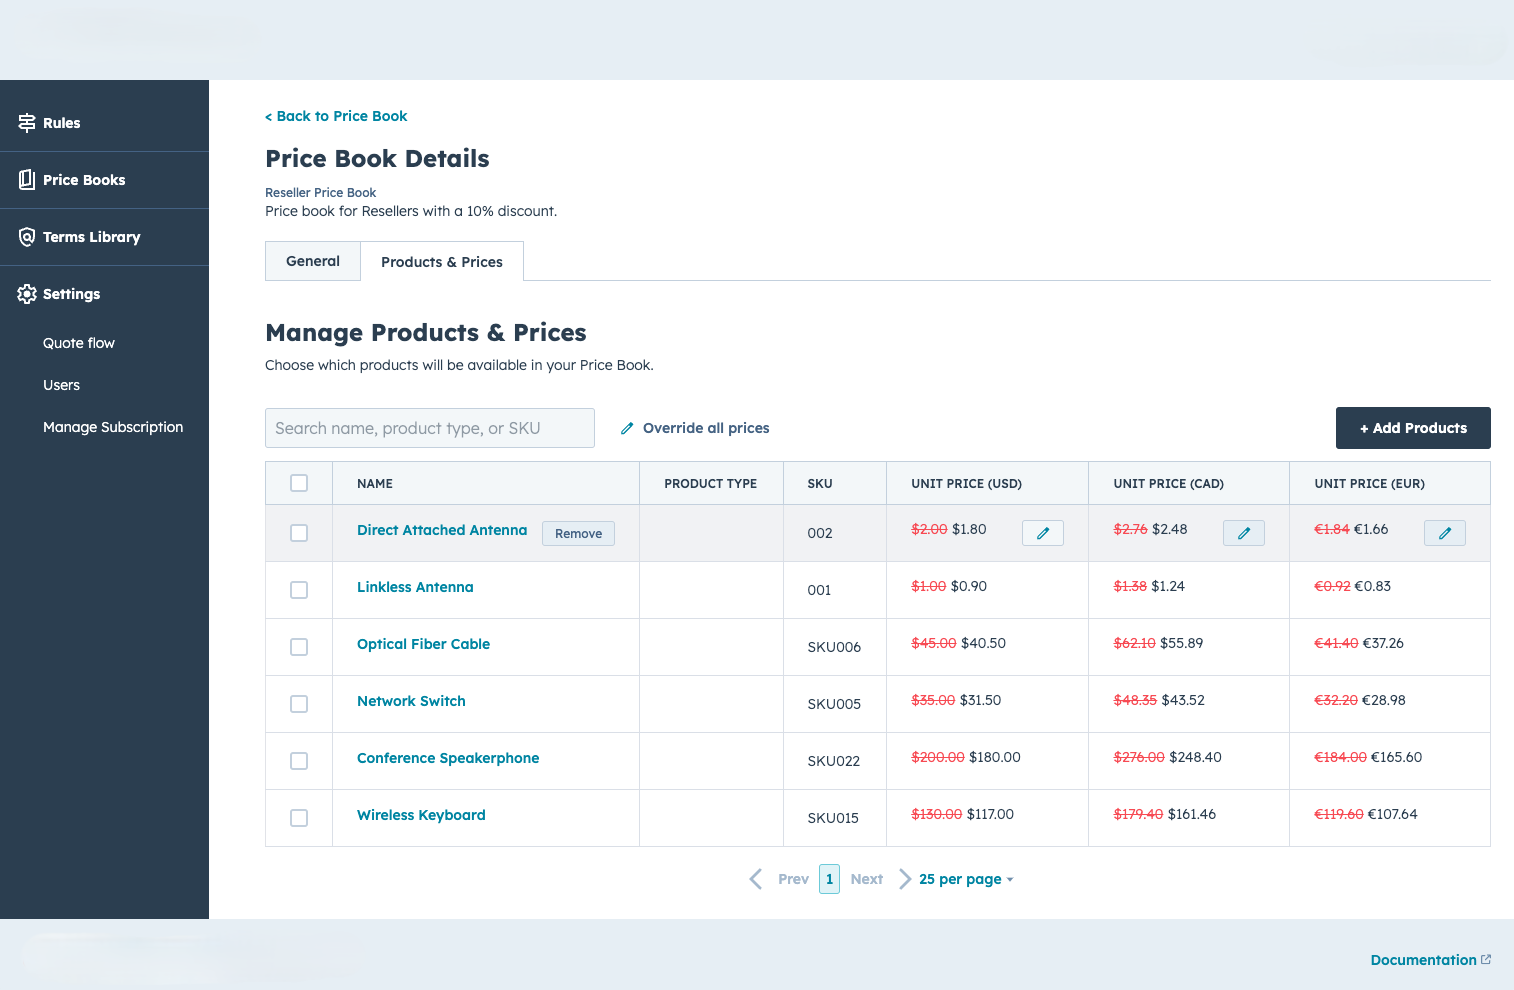The image size is (1514, 990).
Task: Click the Next page chevron
Action: [x=905, y=878]
